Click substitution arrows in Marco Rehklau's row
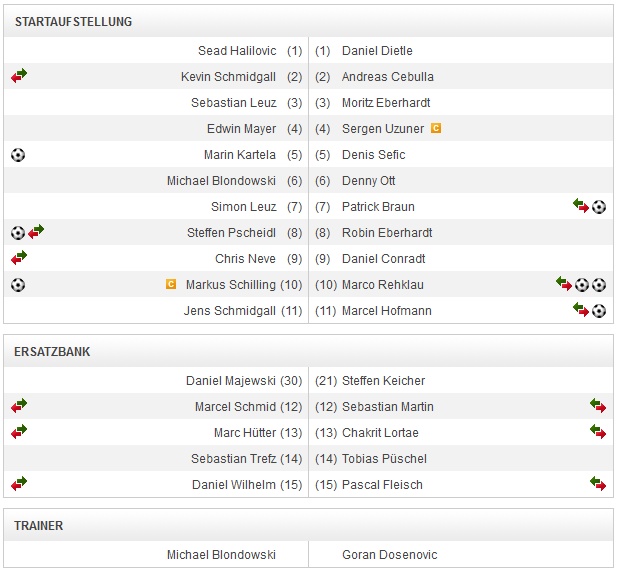Screen dimensions: 618x572 tap(564, 284)
